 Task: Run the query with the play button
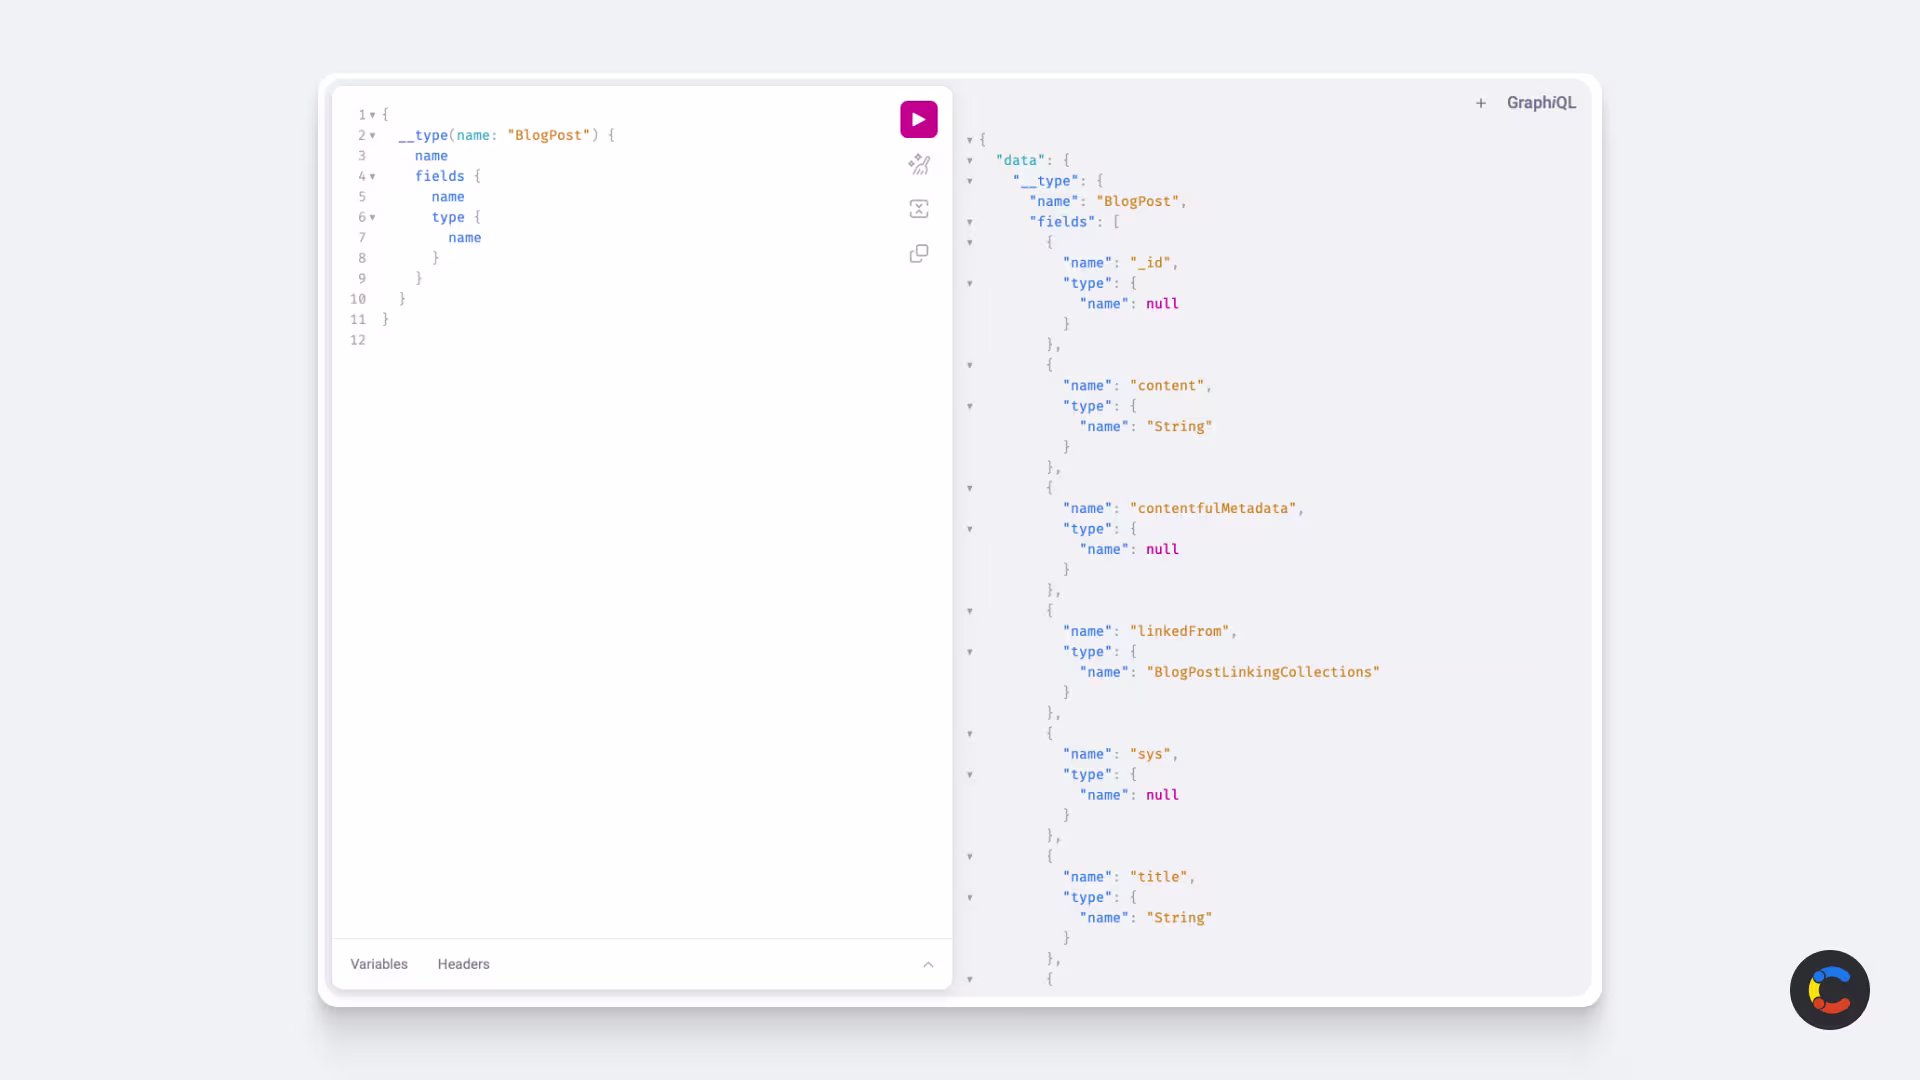click(x=918, y=120)
